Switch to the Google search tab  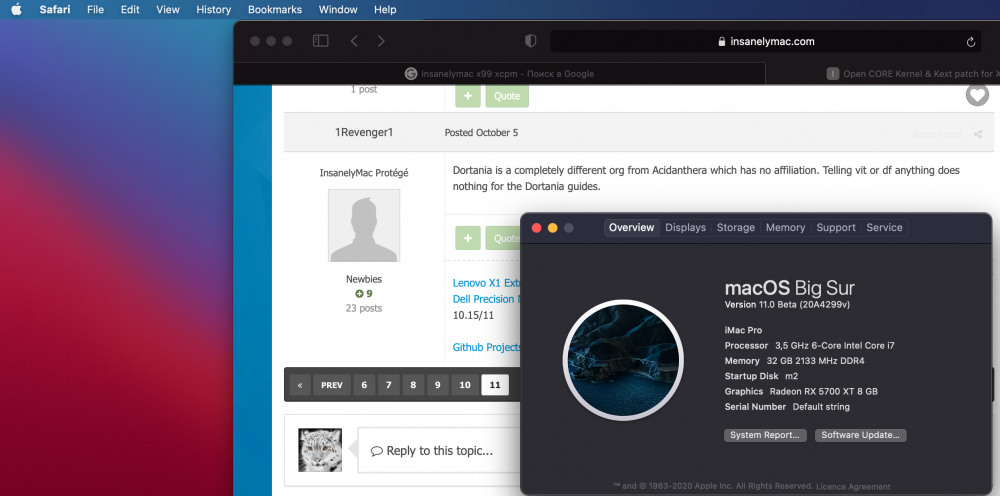pyautogui.click(x=499, y=74)
